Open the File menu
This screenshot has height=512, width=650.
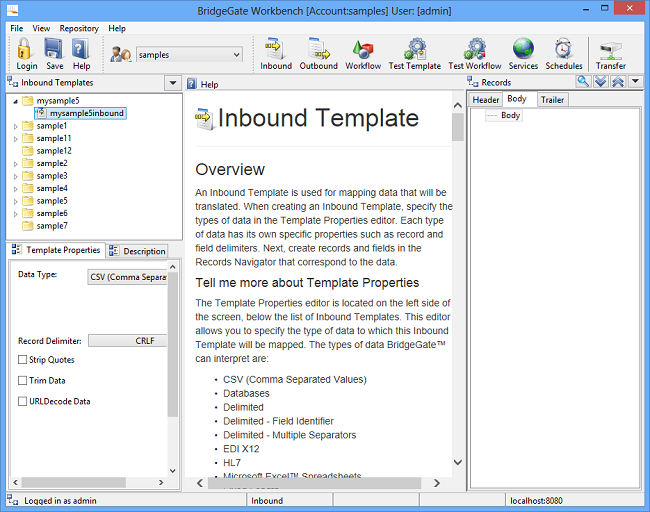coord(17,28)
